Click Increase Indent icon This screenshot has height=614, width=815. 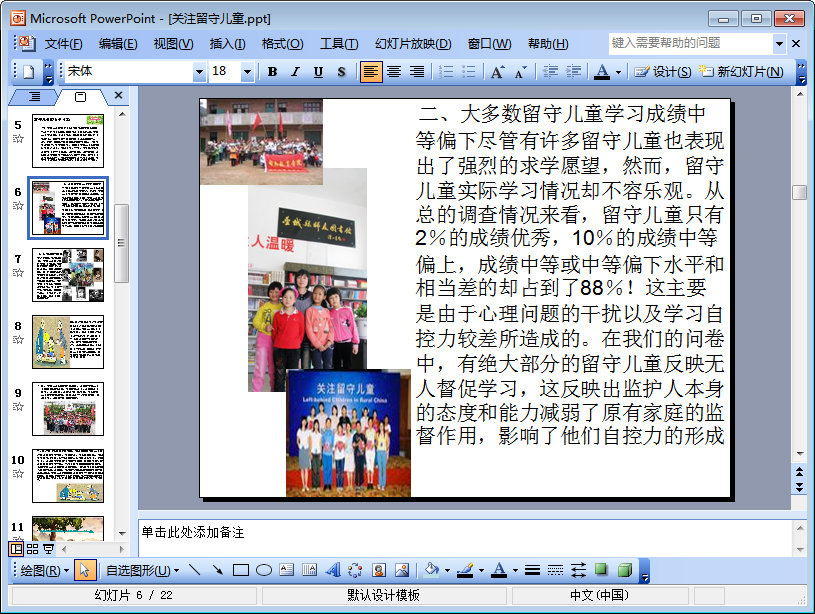click(573, 72)
